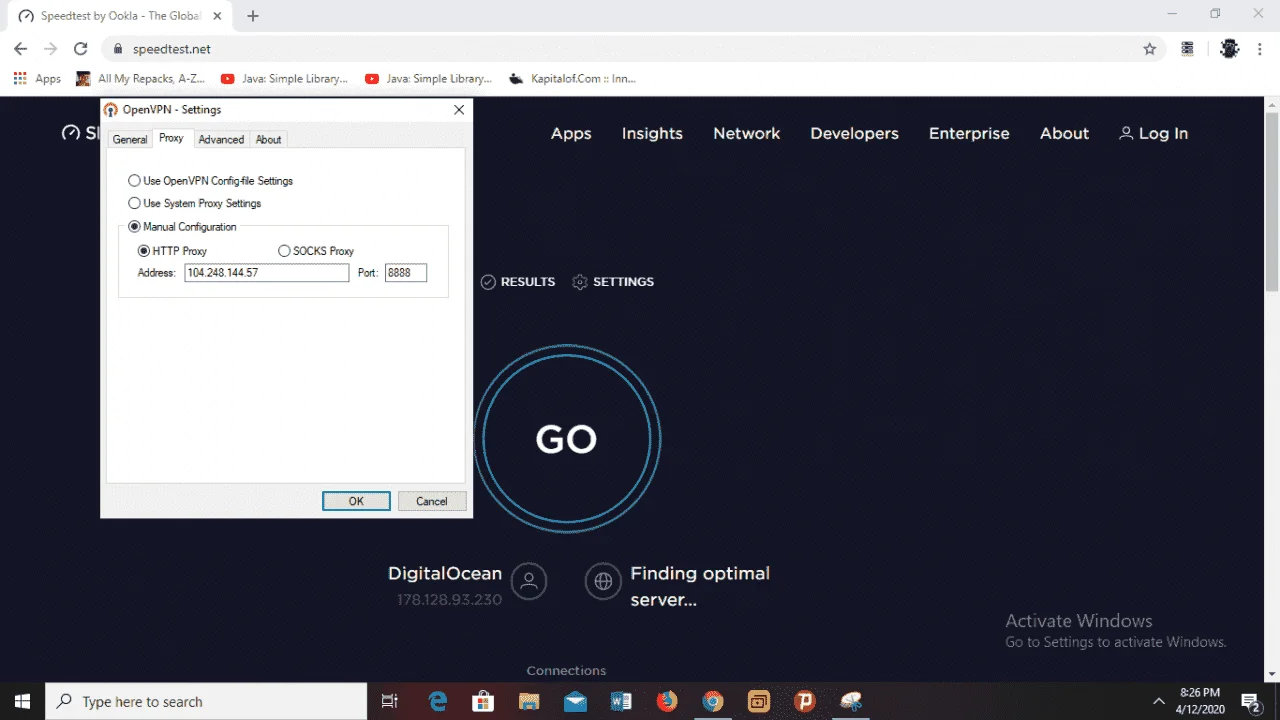This screenshot has height=720, width=1280.
Task: Click the IP address 178.128.93.230
Action: pos(449,599)
